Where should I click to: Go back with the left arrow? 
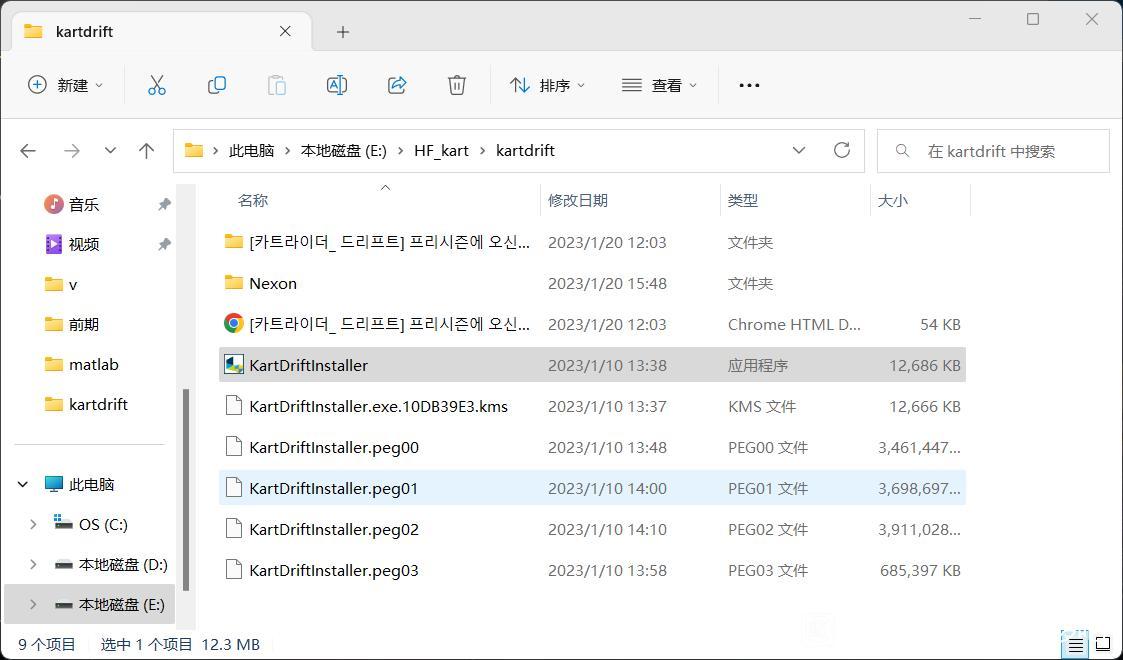coord(28,151)
